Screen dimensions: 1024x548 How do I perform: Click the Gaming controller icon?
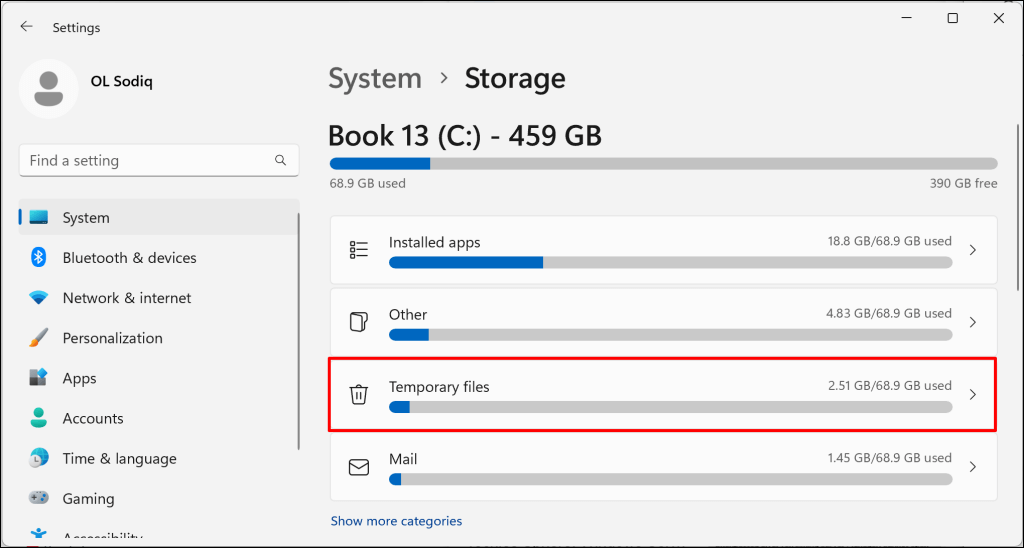coord(39,498)
